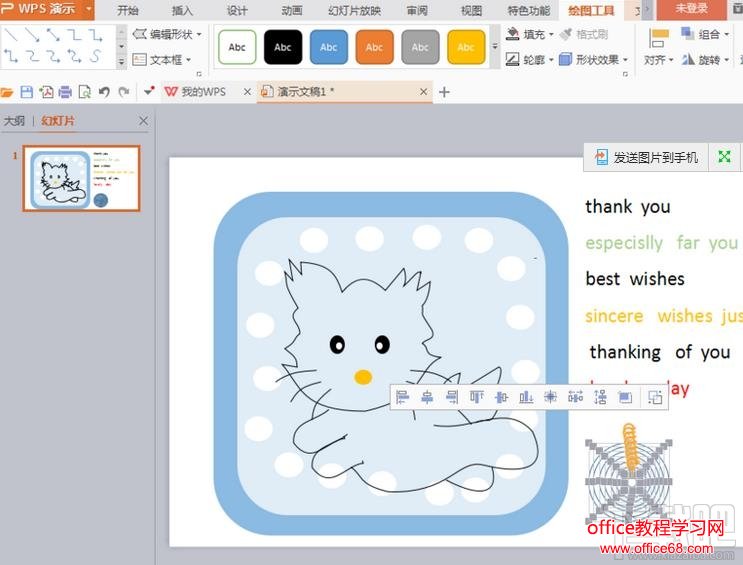The width and height of the screenshot is (743, 565).
Task: Click the Undo arrow icon
Action: point(104,92)
